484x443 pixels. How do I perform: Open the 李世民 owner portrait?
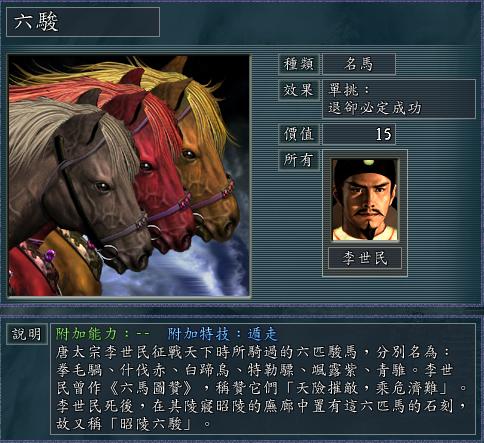click(x=365, y=200)
